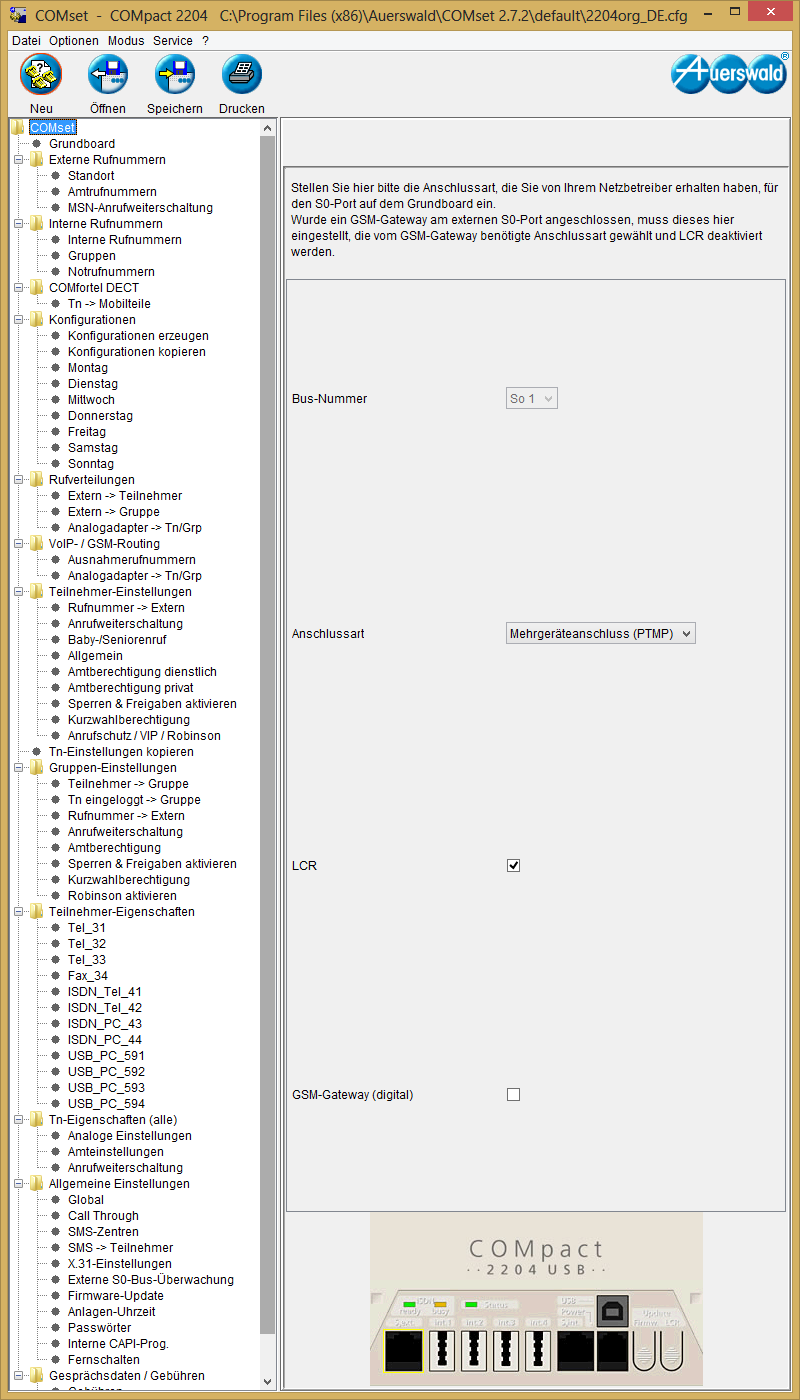This screenshot has height=1400, width=800.
Task: Toggle the LCR checkbox
Action: point(514,866)
